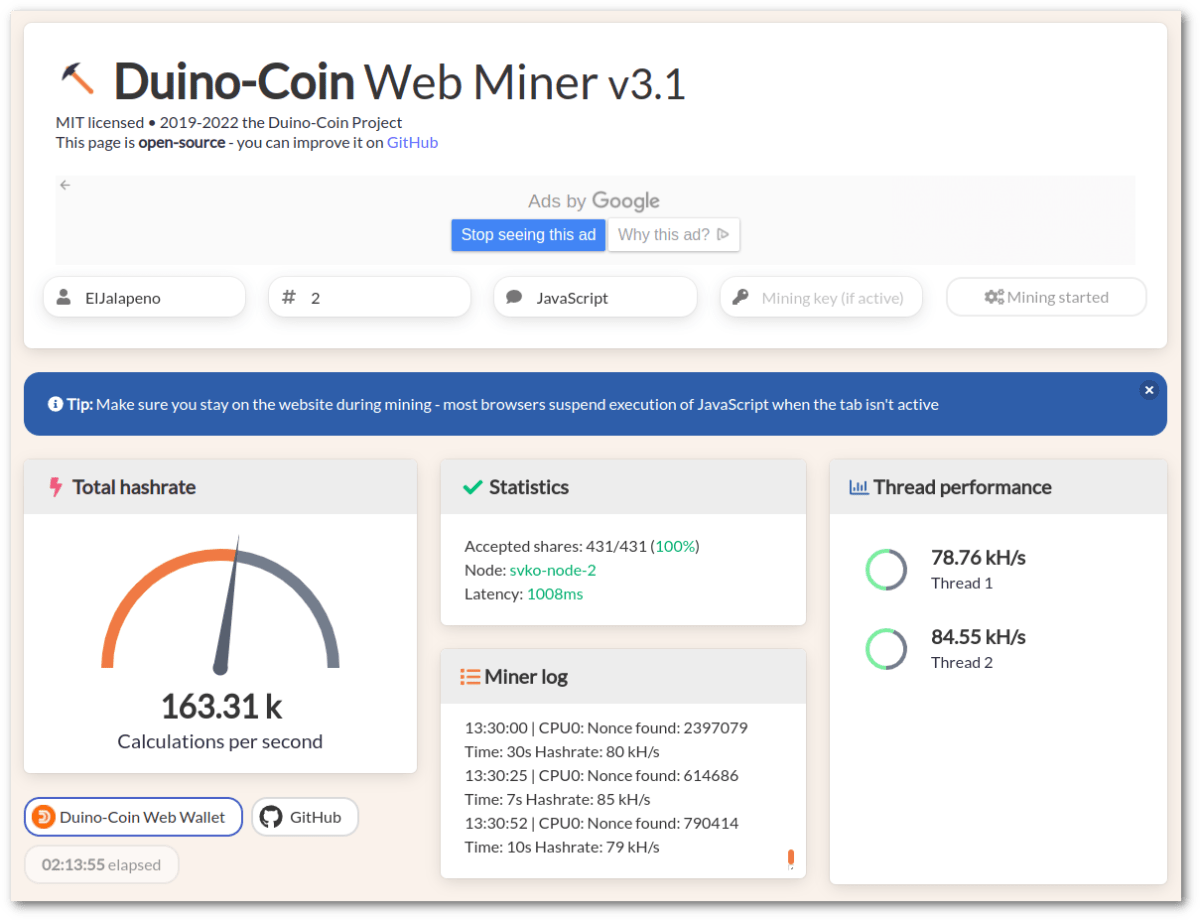Click the GitHub octocat icon
The image size is (1200, 920).
271,817
